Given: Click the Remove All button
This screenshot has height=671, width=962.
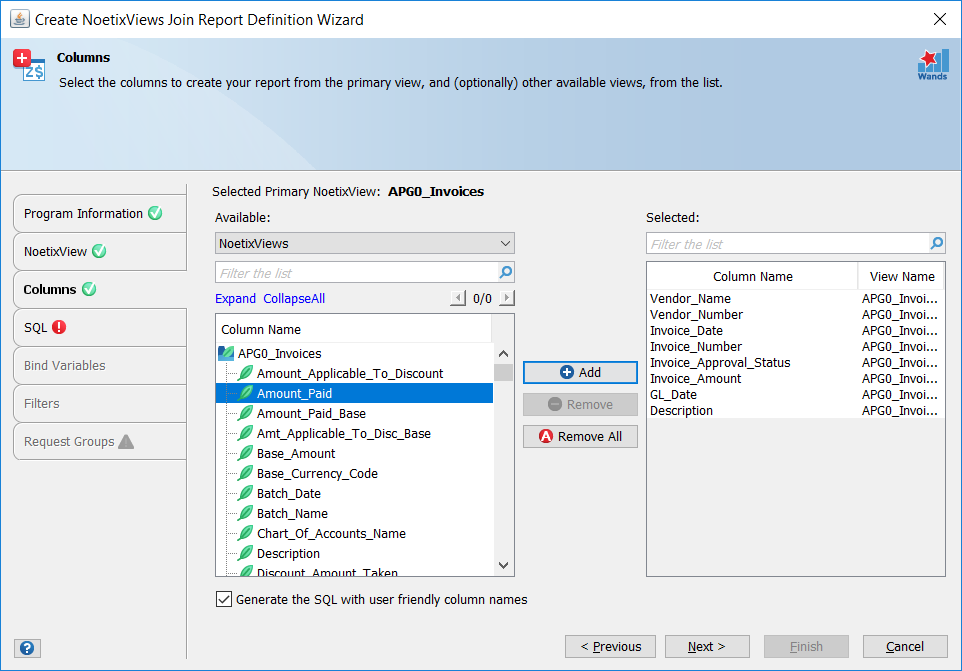Looking at the screenshot, I should click(580, 436).
